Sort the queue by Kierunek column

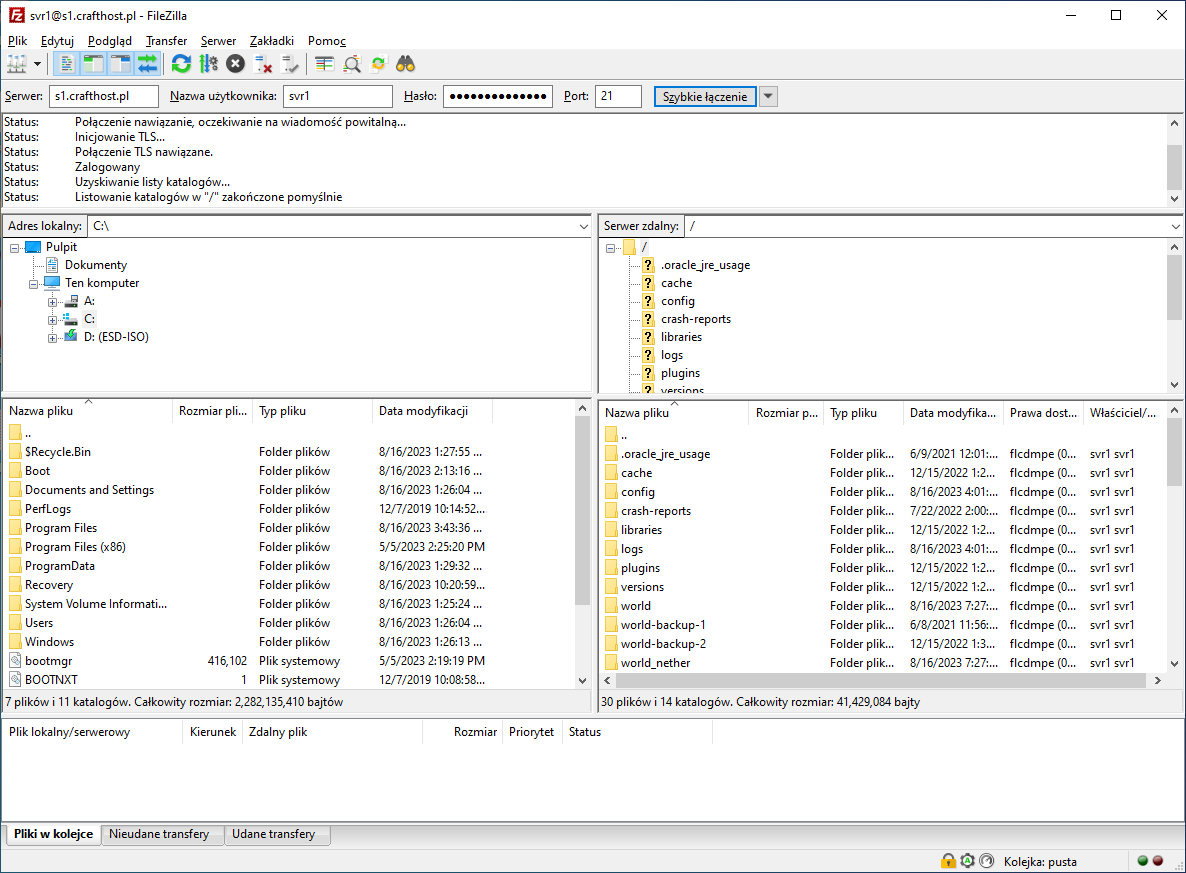[213, 732]
